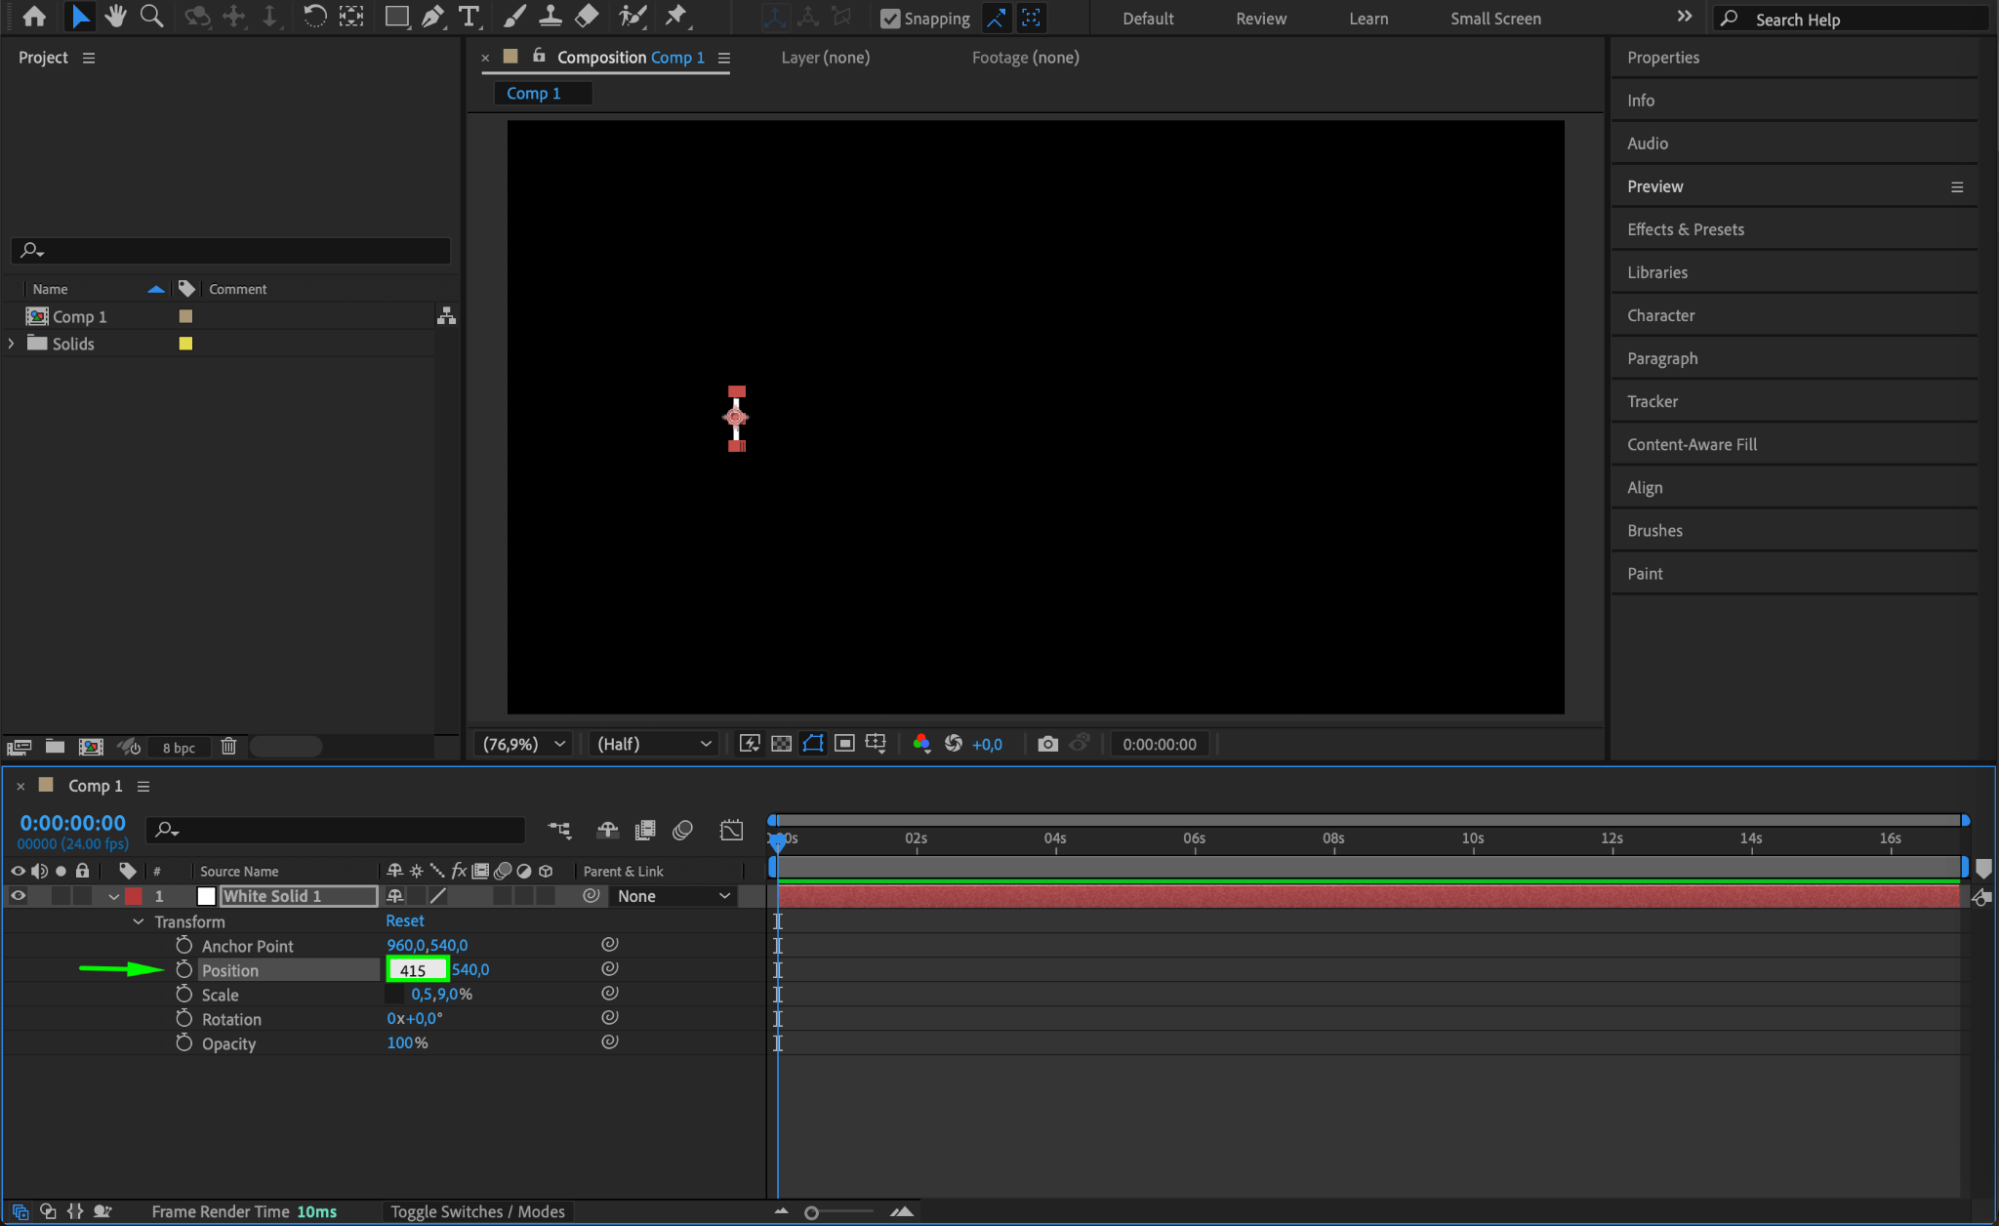Select the Rotation tool
This screenshot has height=1226, width=1999.
314,16
